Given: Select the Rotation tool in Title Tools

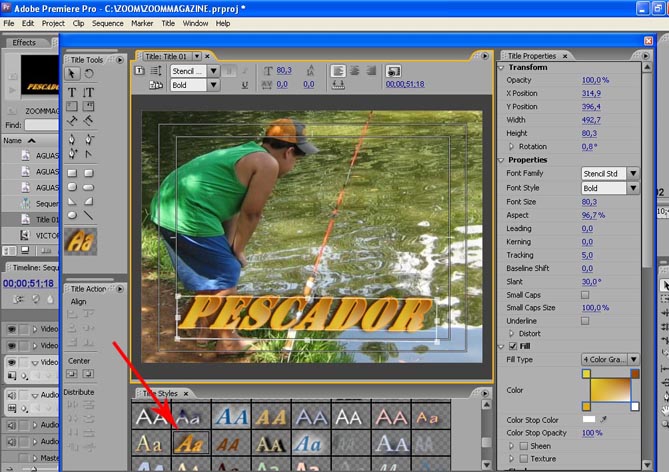Looking at the screenshot, I should point(88,74).
